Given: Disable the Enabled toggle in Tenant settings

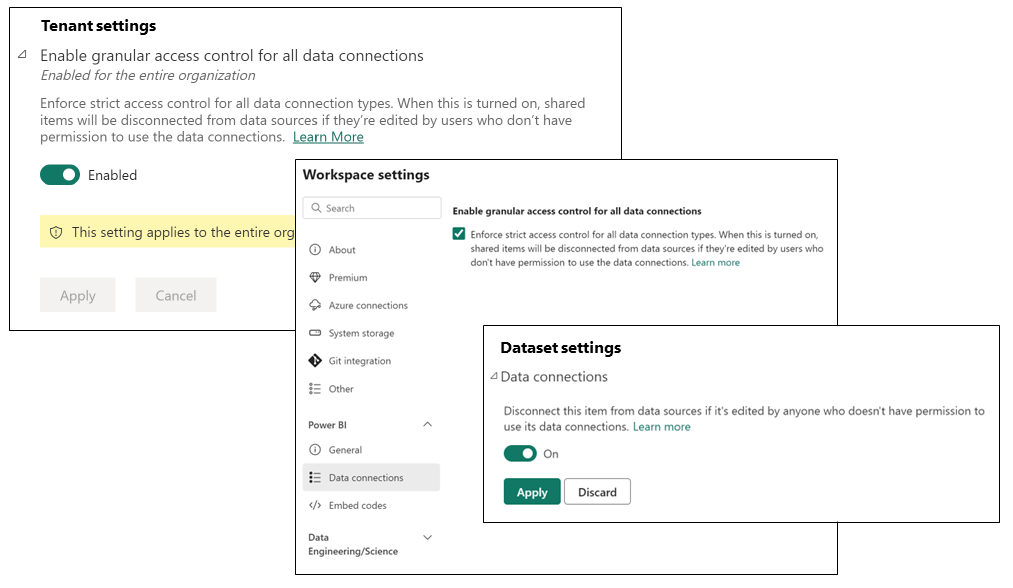Looking at the screenshot, I should 60,175.
